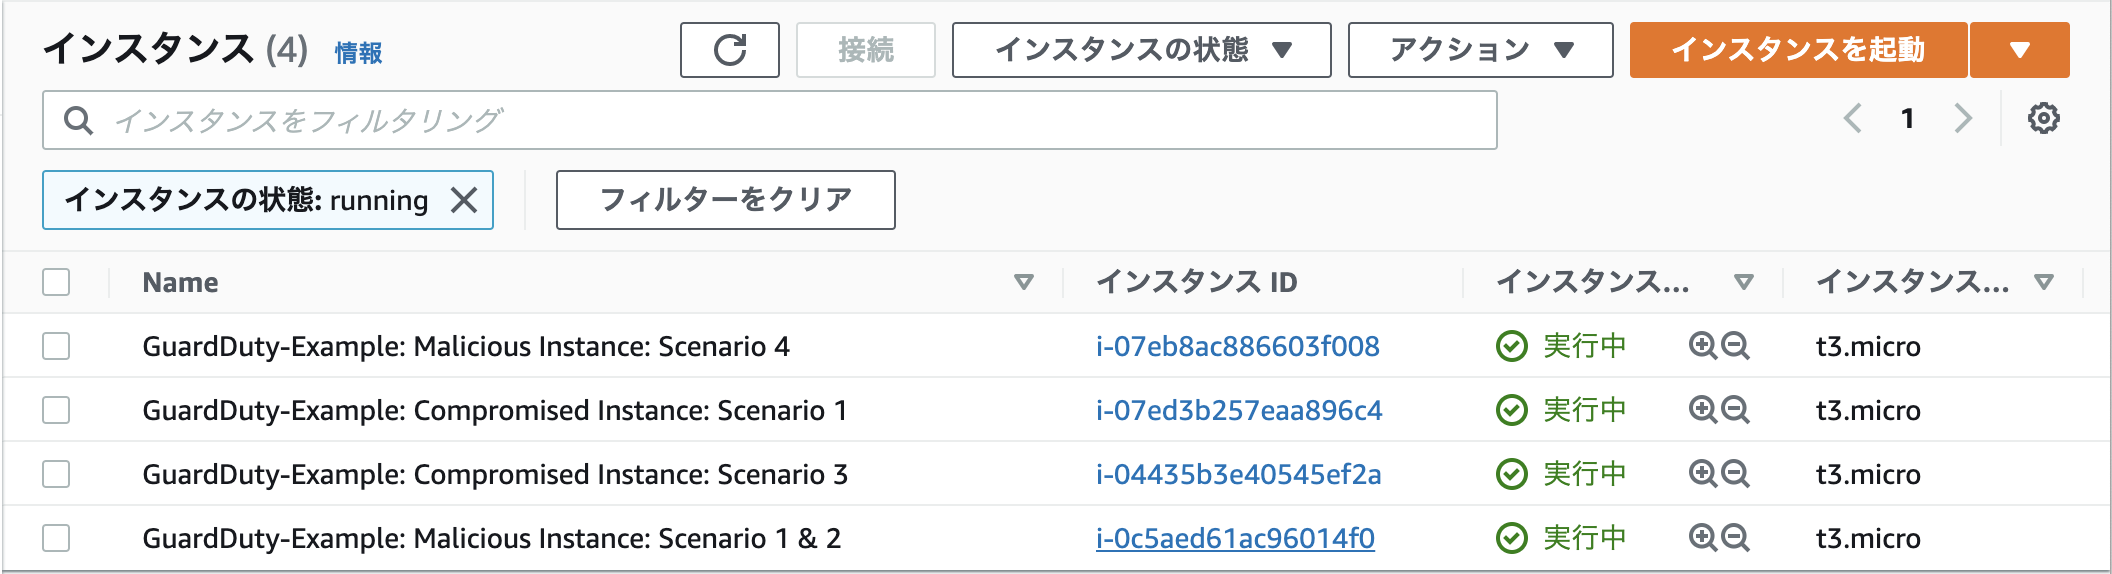This screenshot has height=574, width=2112.
Task: Click the インスタンス ID column header
Action: click(x=1196, y=282)
